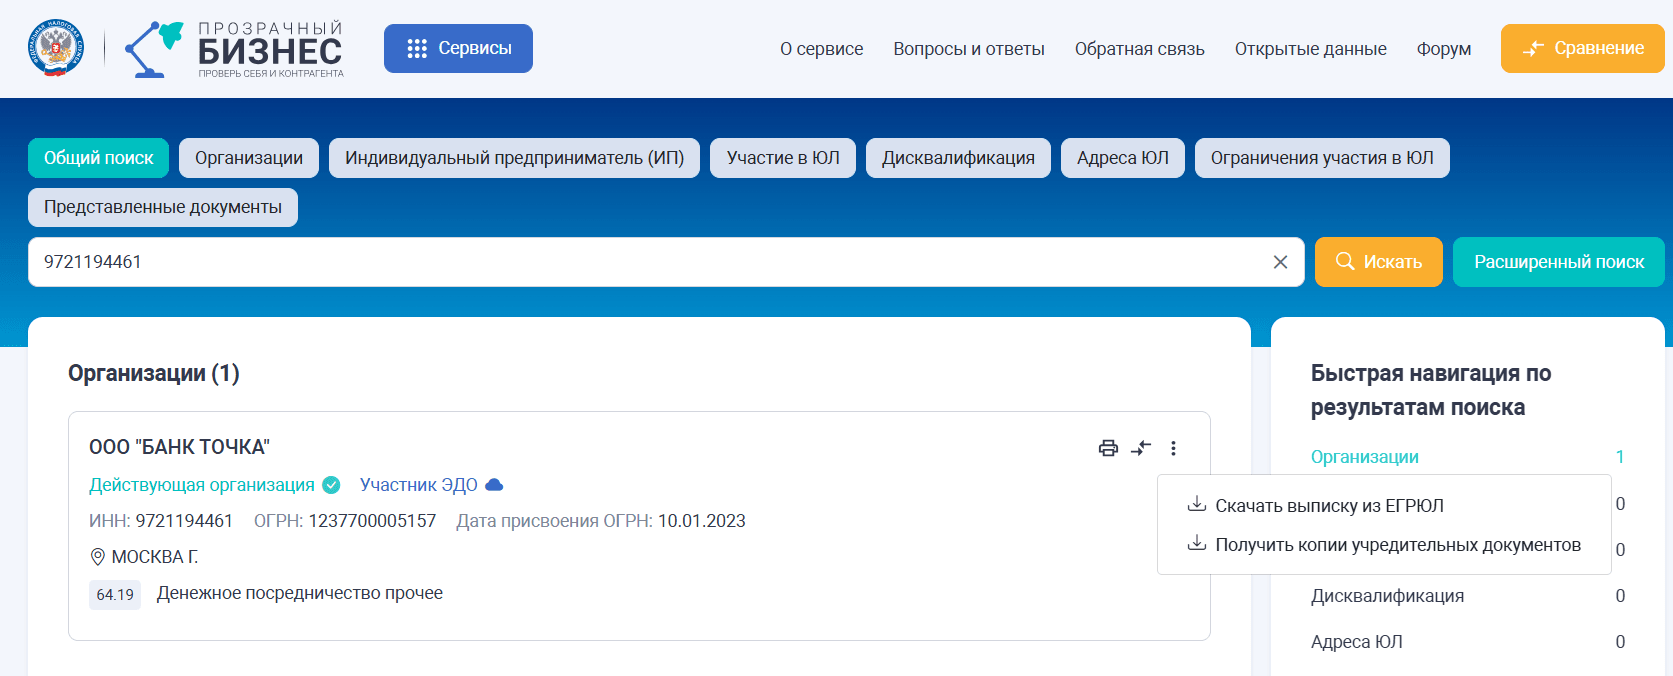
Task: Open Вопросы и ответы section
Action: click(969, 49)
